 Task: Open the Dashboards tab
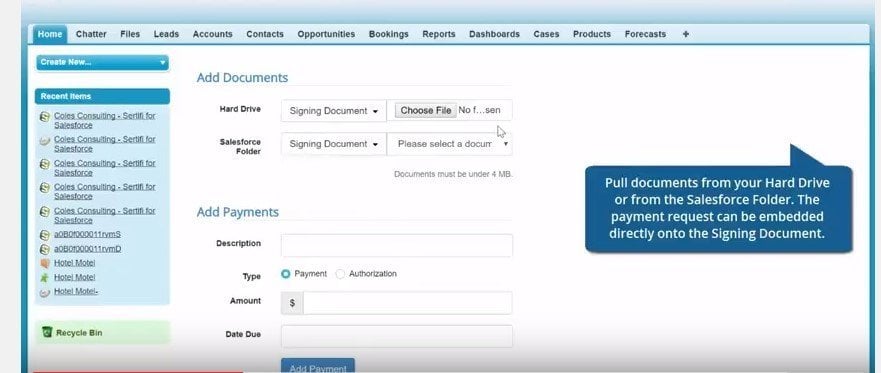tap(494, 34)
